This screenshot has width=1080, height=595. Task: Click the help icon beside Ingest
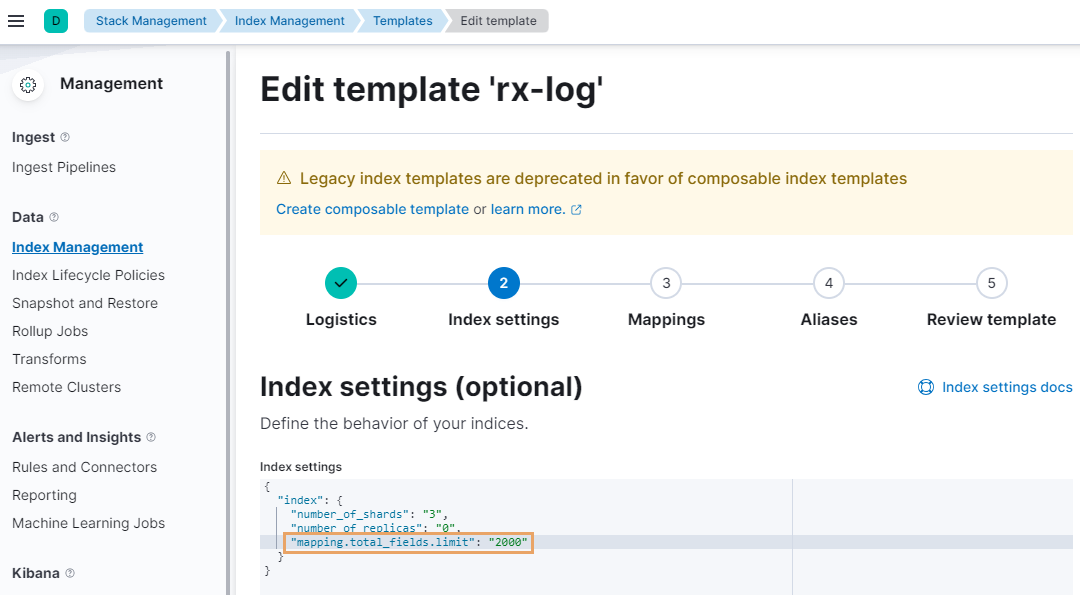point(65,137)
